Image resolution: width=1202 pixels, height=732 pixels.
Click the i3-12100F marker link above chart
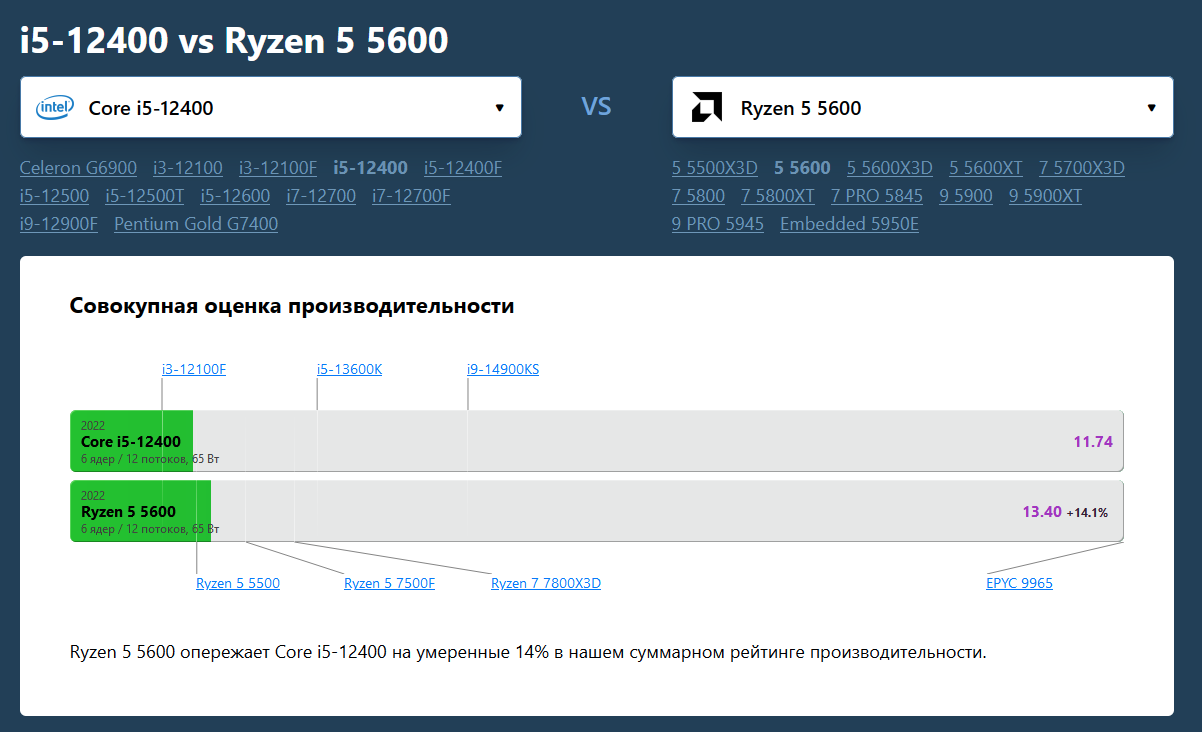pos(194,369)
